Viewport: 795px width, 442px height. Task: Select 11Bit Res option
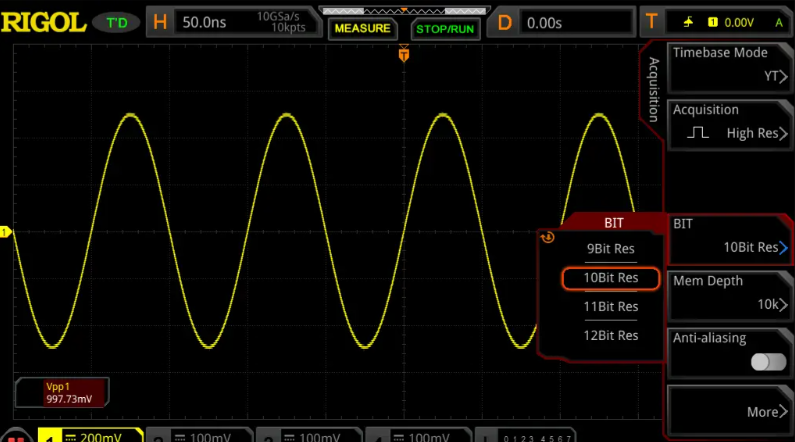click(610, 307)
